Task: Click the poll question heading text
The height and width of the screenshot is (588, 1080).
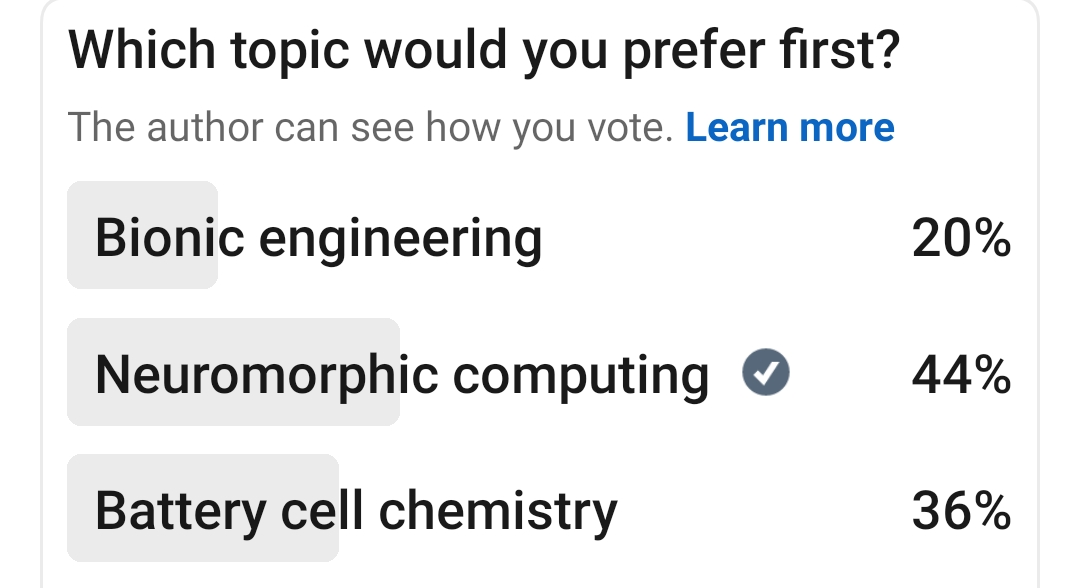Action: 484,51
